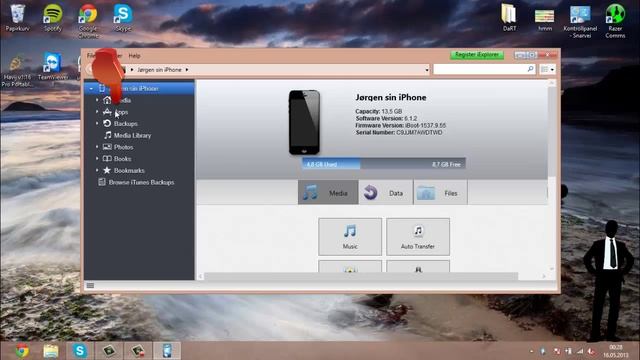Open the breadcrumb arrow after Jørgen sin iPhone
The height and width of the screenshot is (360, 640).
click(x=187, y=70)
